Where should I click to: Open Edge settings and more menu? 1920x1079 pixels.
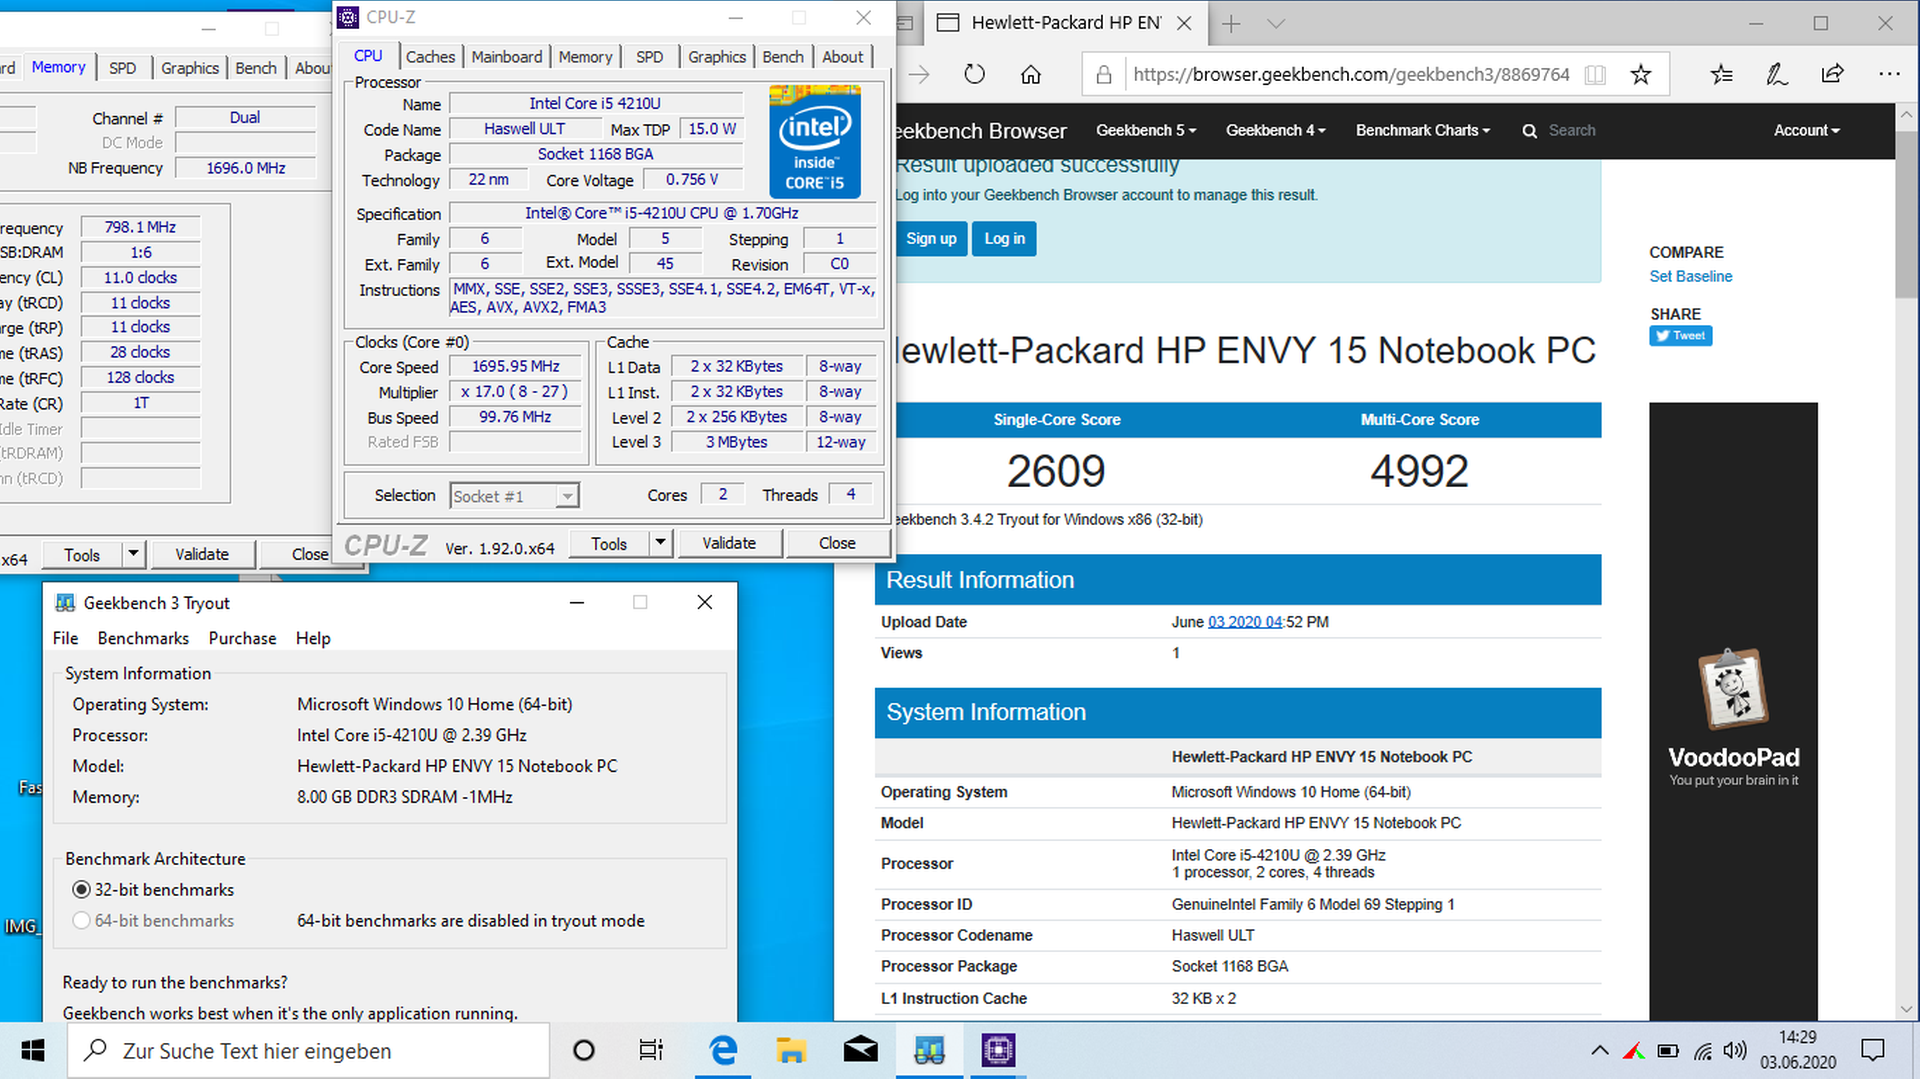coord(1889,74)
